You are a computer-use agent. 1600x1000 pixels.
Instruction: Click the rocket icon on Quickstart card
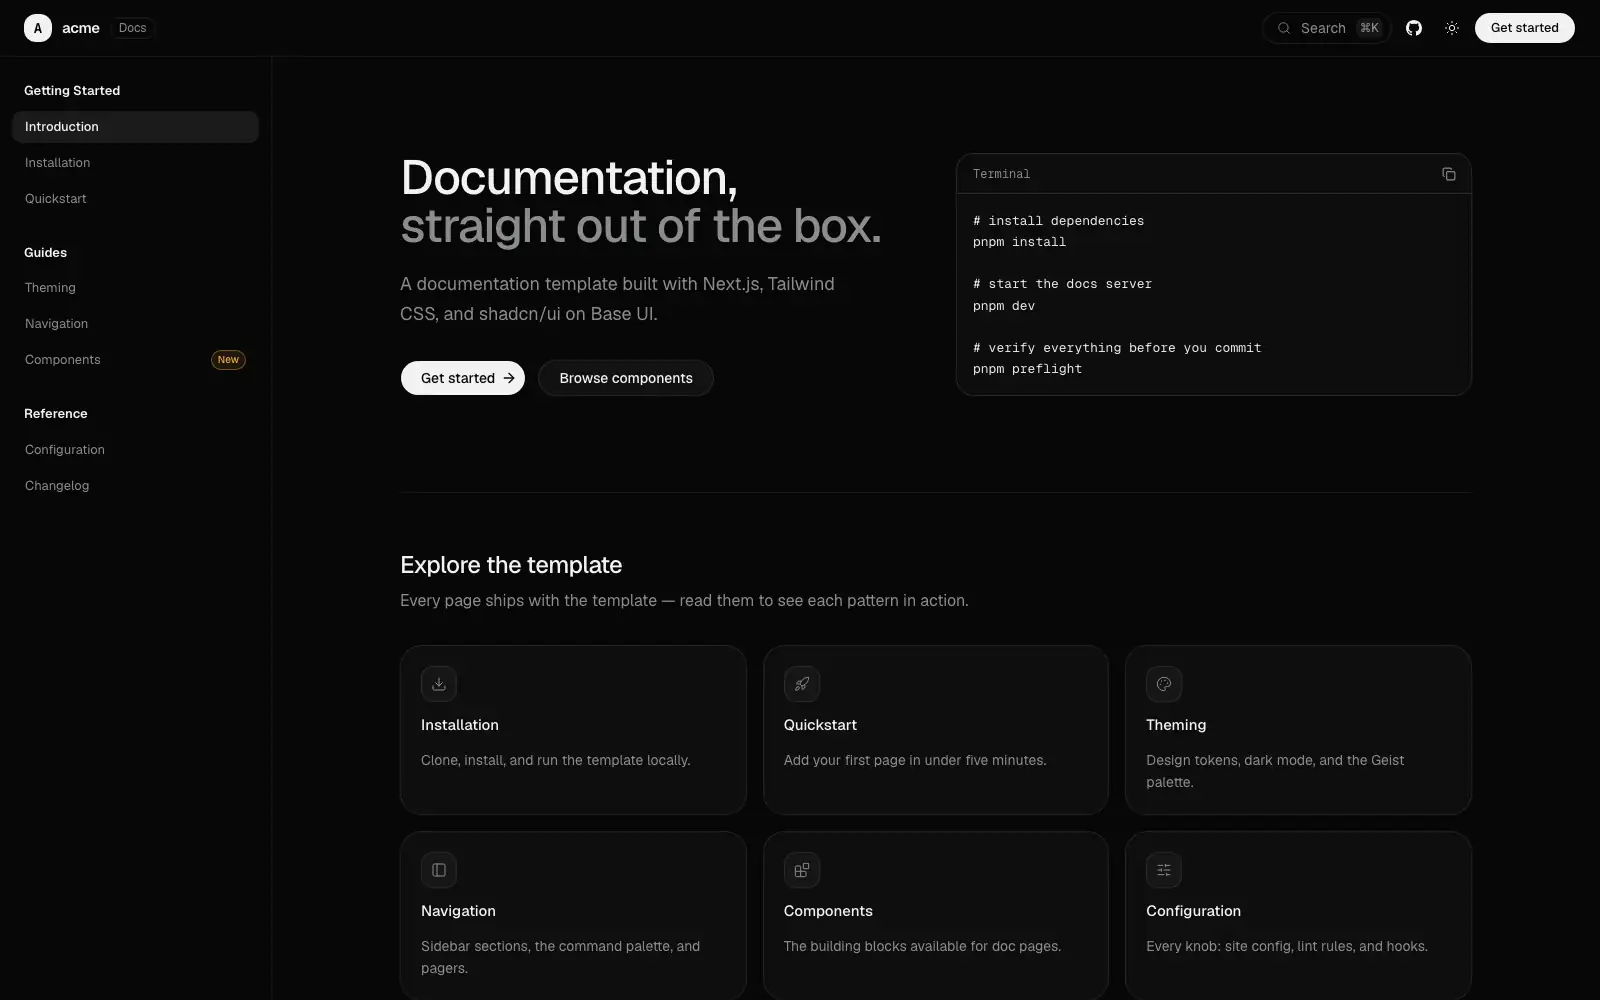pyautogui.click(x=802, y=684)
